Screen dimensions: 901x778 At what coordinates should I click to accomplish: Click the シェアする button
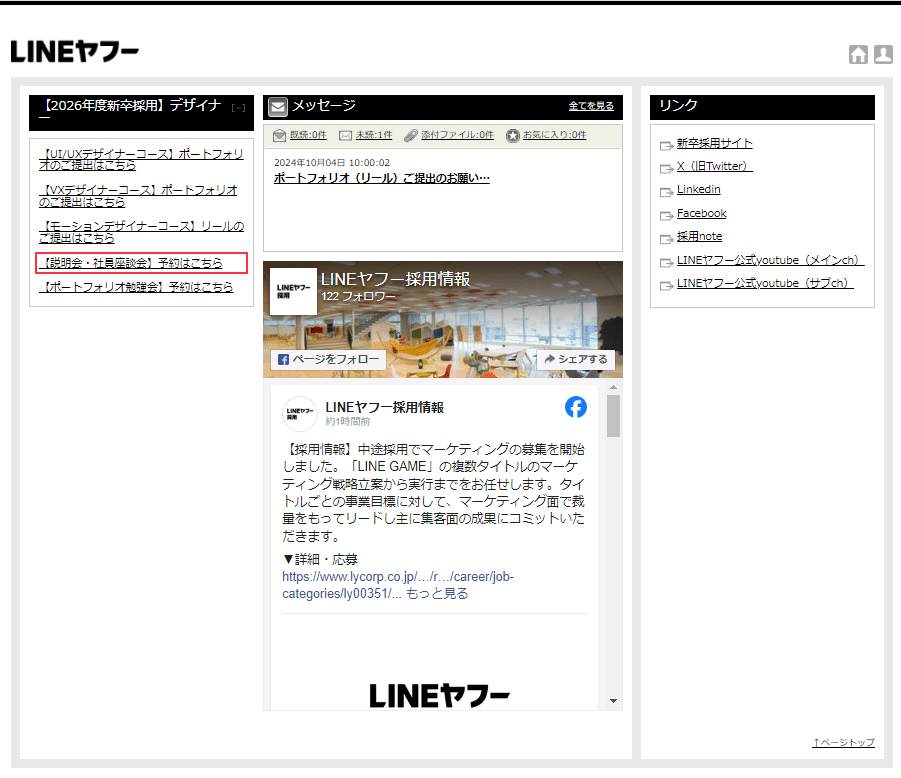[x=576, y=359]
